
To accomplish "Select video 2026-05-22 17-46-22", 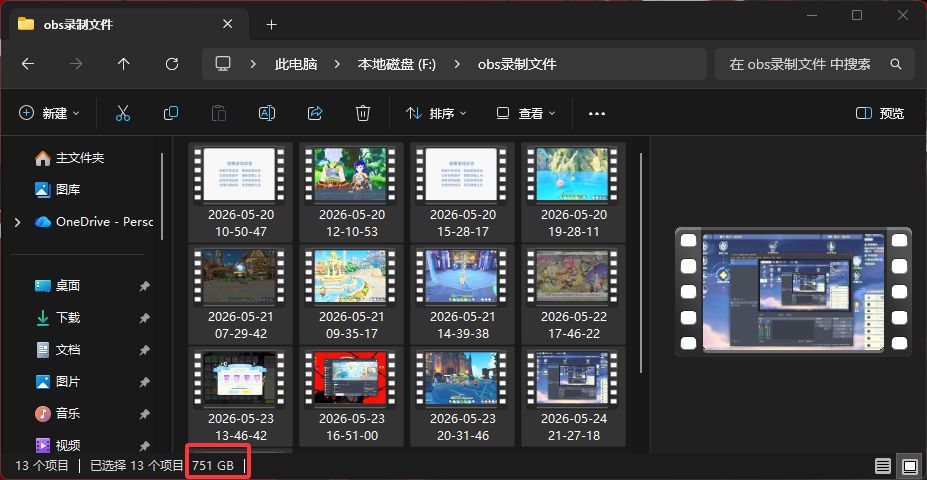I will 574,294.
